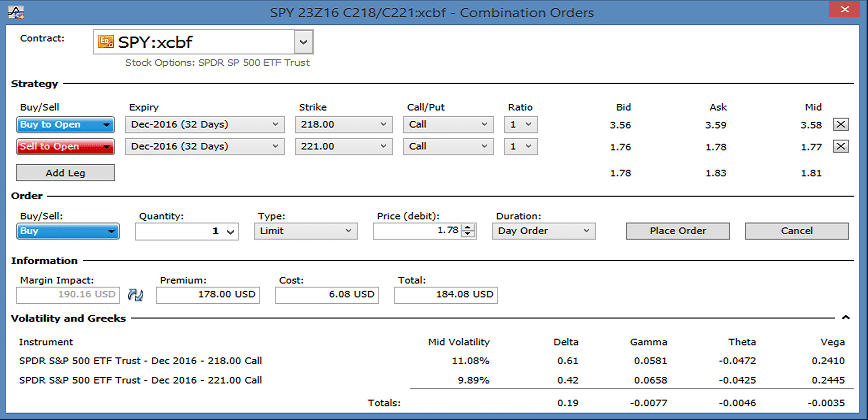Change order type from Limit
Screen dimensions: 868x420
(305, 231)
